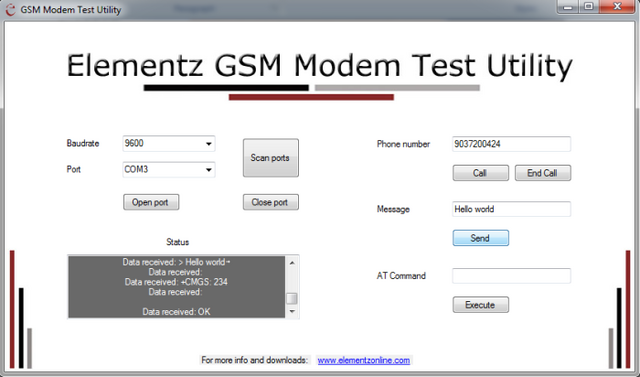Screen dimensions: 640x377
Task: Click the status log scroll down arrow
Action: tap(292, 311)
